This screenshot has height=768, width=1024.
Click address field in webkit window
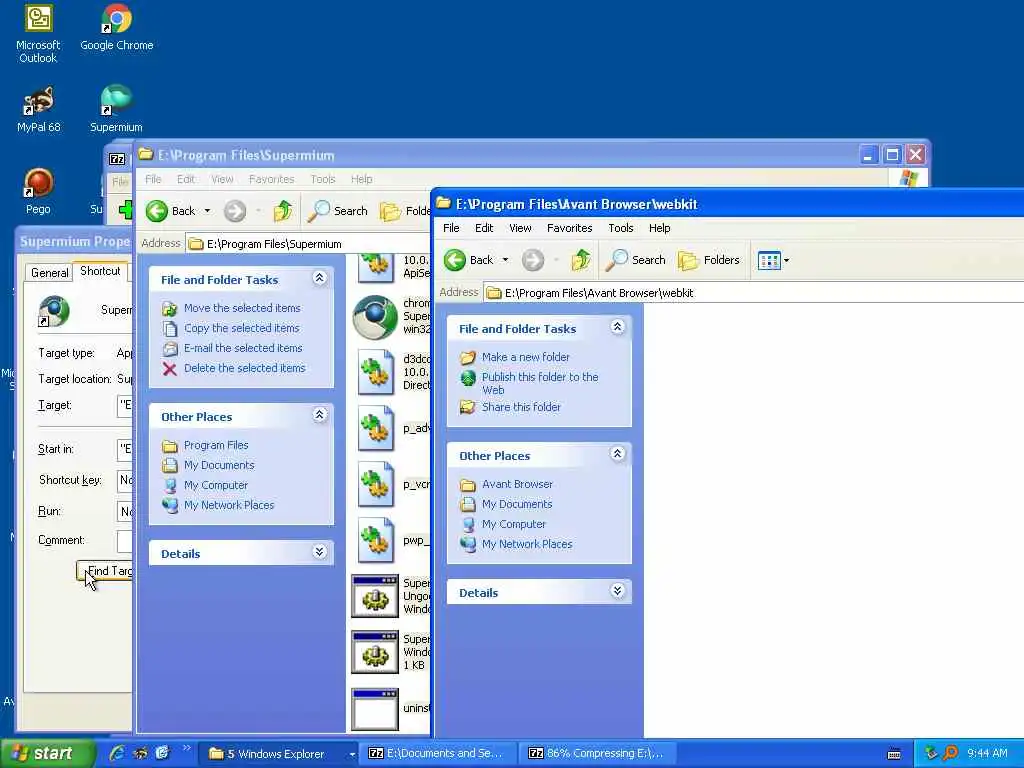tap(754, 293)
